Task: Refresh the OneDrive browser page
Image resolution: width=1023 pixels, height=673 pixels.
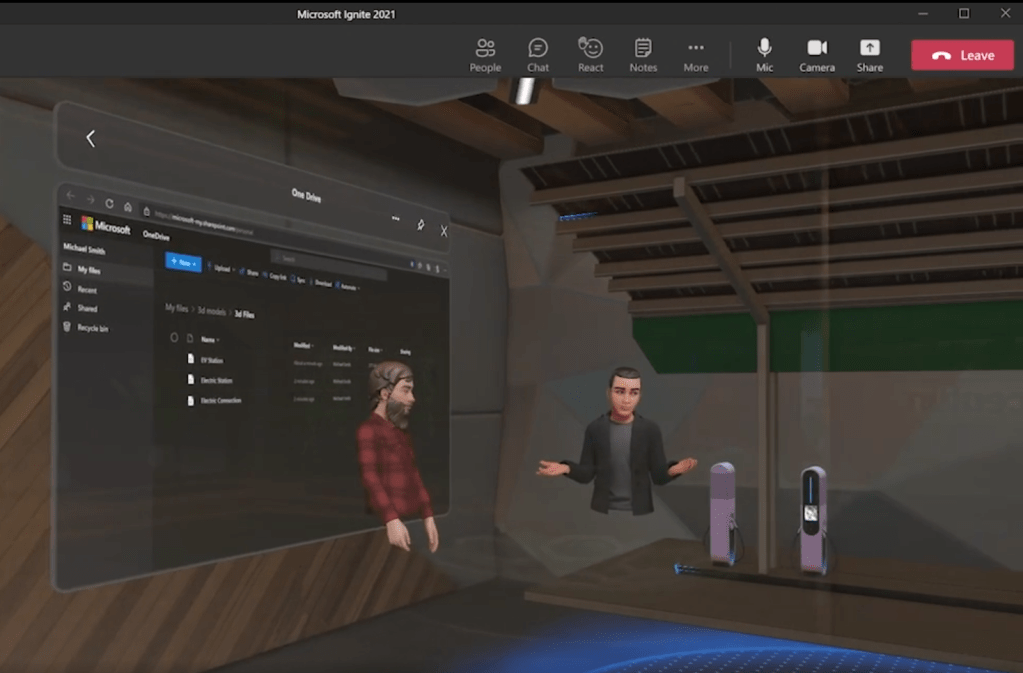Action: point(108,203)
